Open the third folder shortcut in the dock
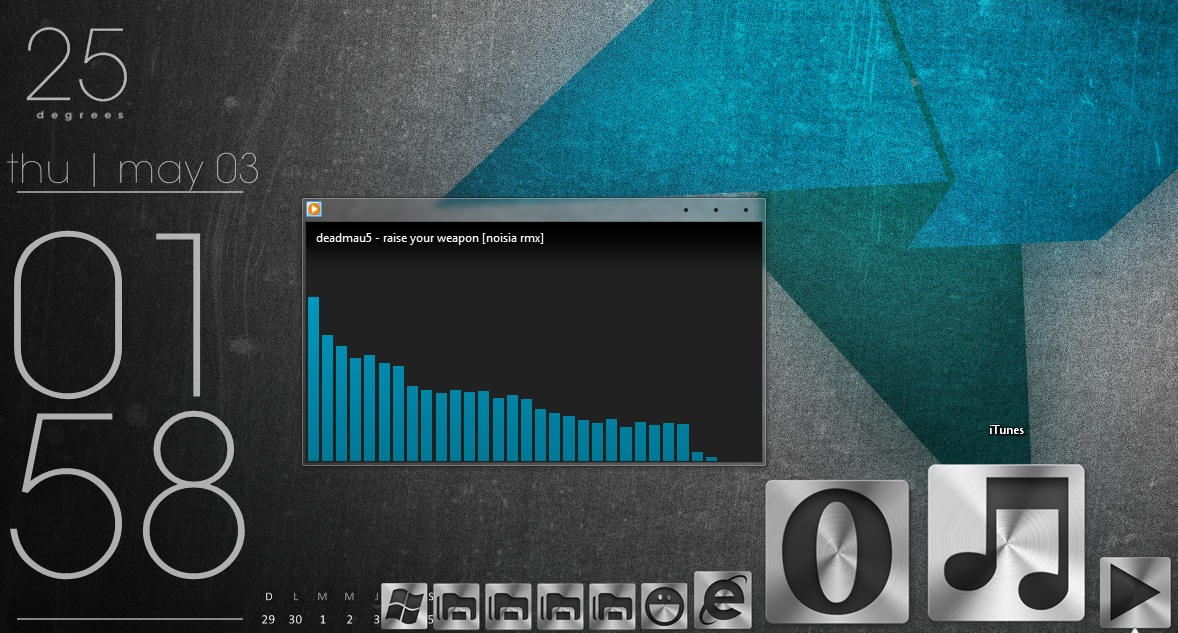 coord(562,605)
